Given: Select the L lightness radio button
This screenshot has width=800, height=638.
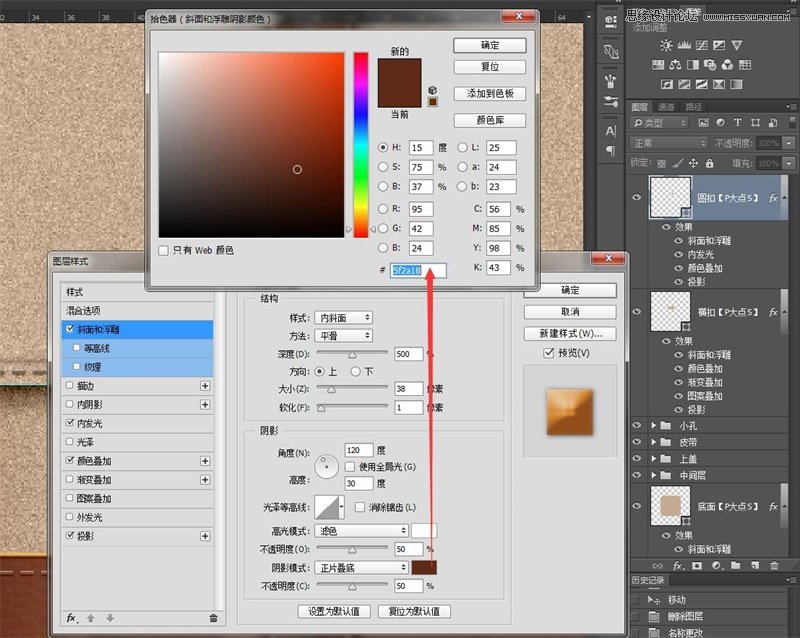Looking at the screenshot, I should (x=462, y=147).
